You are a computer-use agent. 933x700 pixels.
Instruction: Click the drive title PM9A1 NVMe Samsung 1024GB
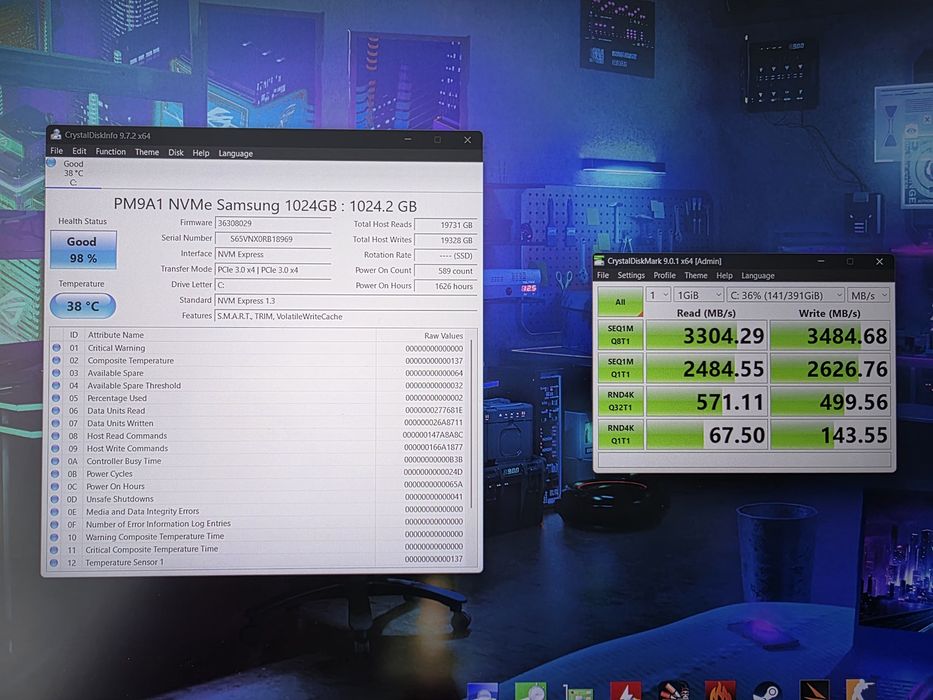point(265,205)
